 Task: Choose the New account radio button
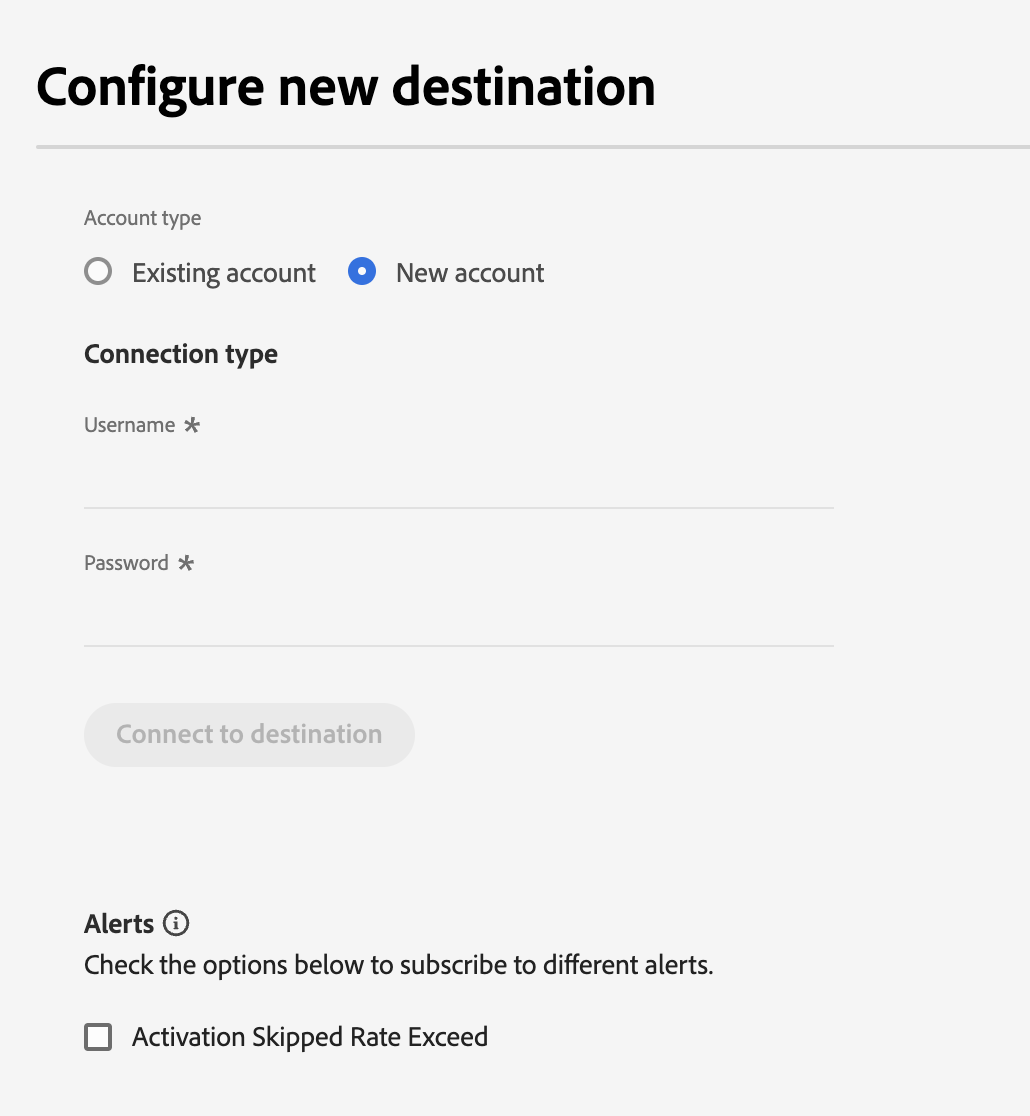(x=362, y=271)
